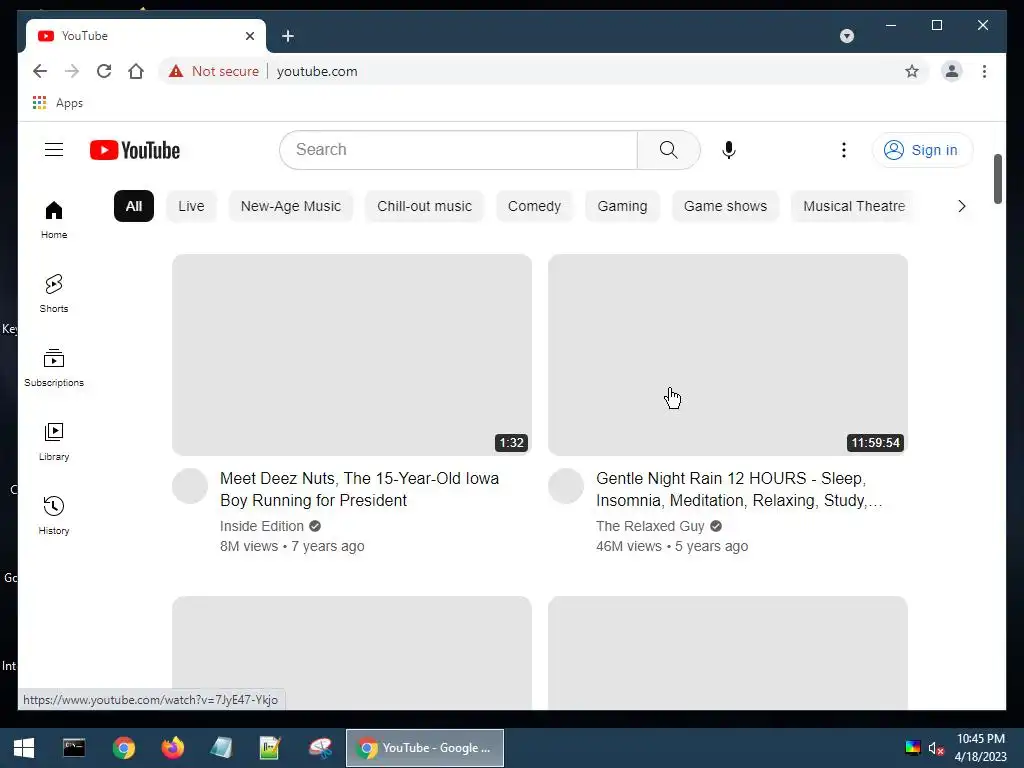Click The Relaxed Guy channel avatar
Screen dimensions: 1024x768
pos(566,486)
